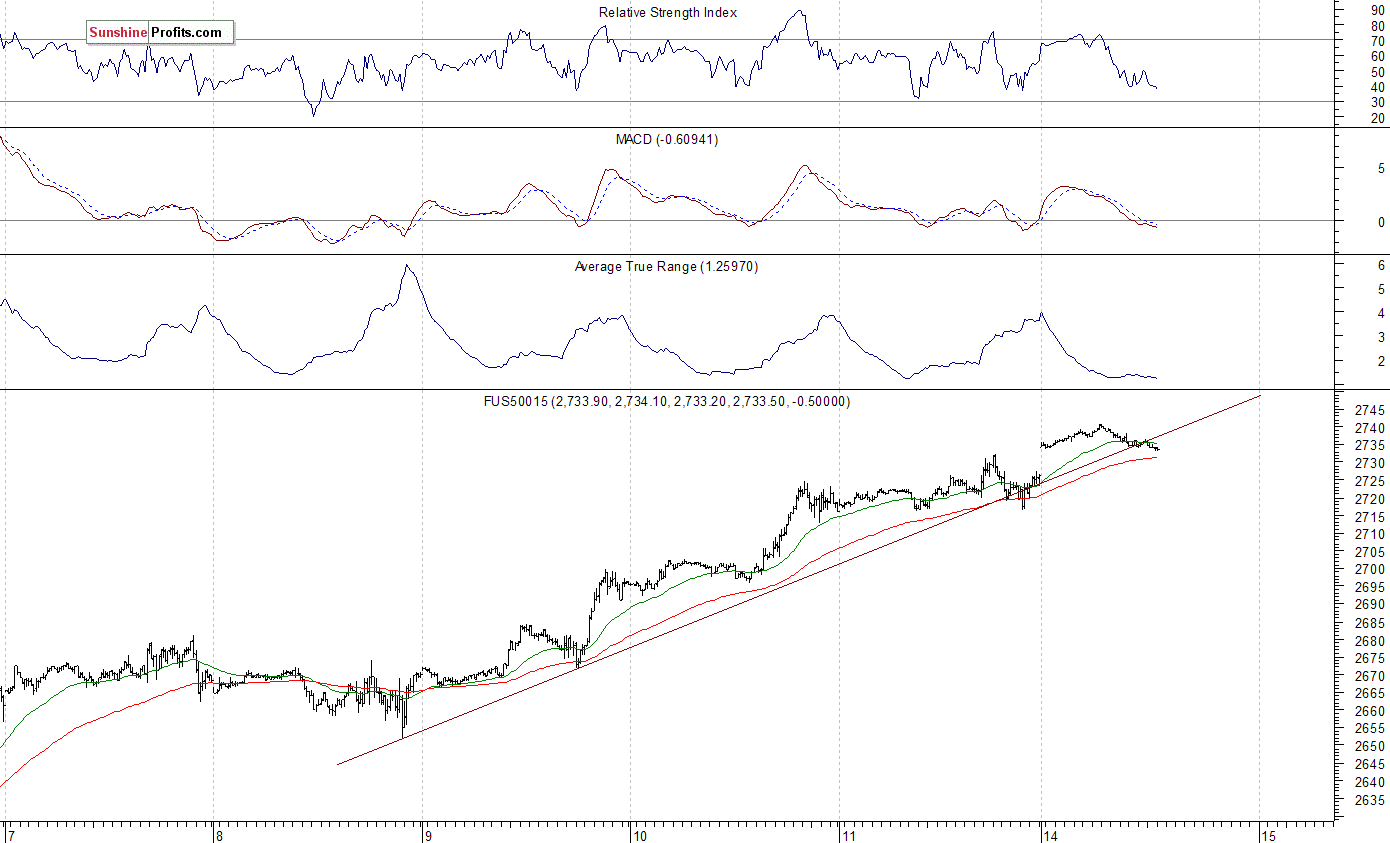This screenshot has width=1390, height=843.
Task: Click the date label 11 on the time axis
Action: click(x=848, y=834)
